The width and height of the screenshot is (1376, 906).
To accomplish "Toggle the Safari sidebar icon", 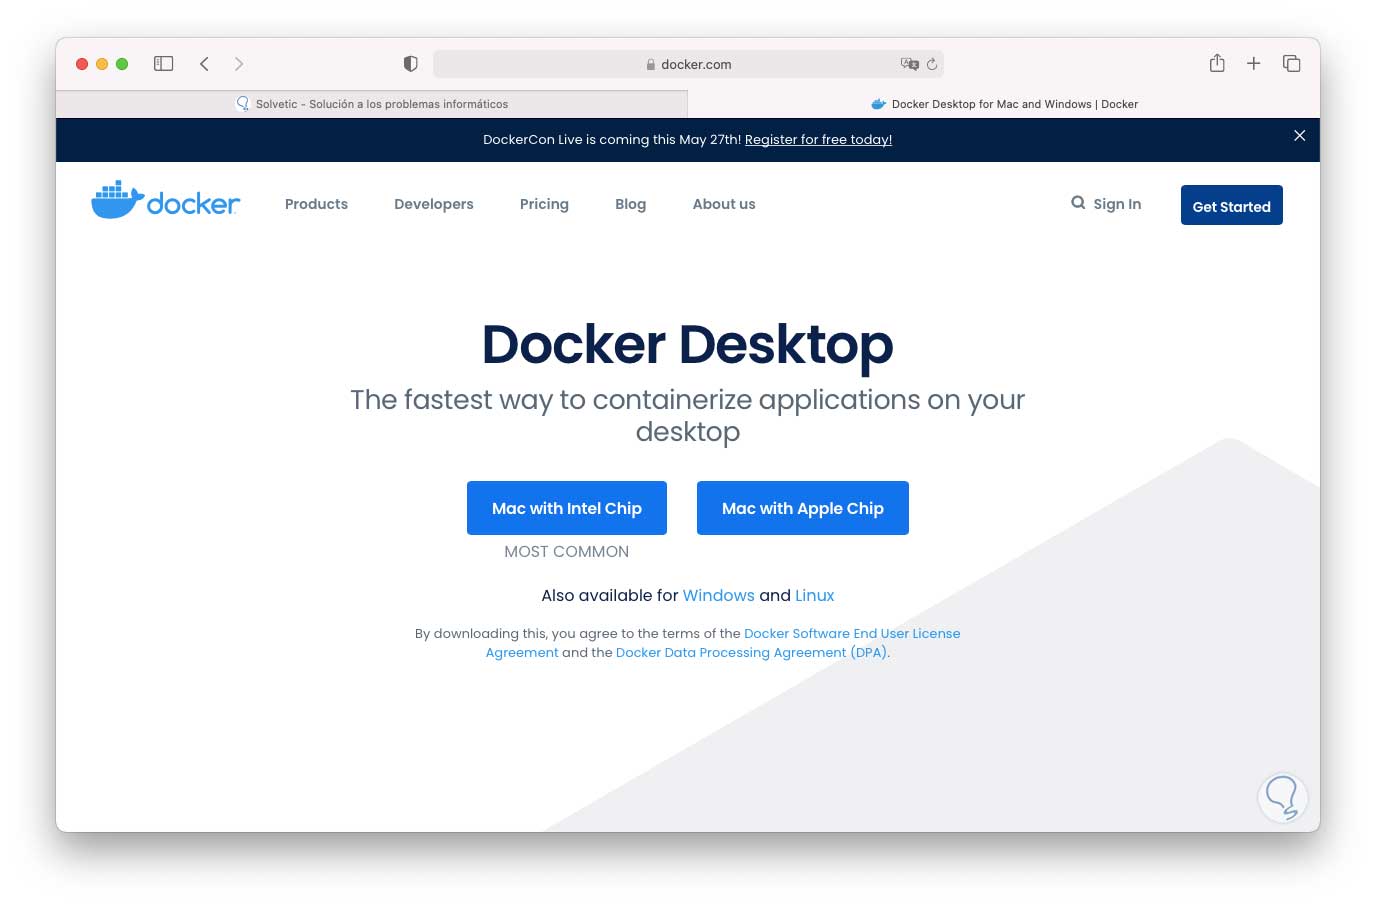I will [164, 64].
